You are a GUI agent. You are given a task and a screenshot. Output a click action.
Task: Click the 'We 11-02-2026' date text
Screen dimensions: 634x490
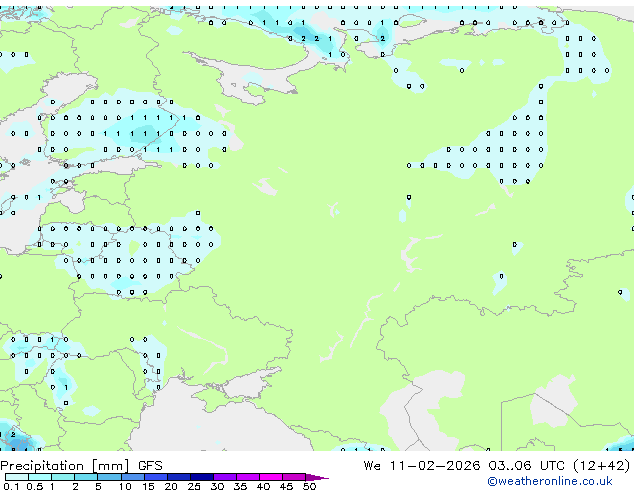pos(422,466)
